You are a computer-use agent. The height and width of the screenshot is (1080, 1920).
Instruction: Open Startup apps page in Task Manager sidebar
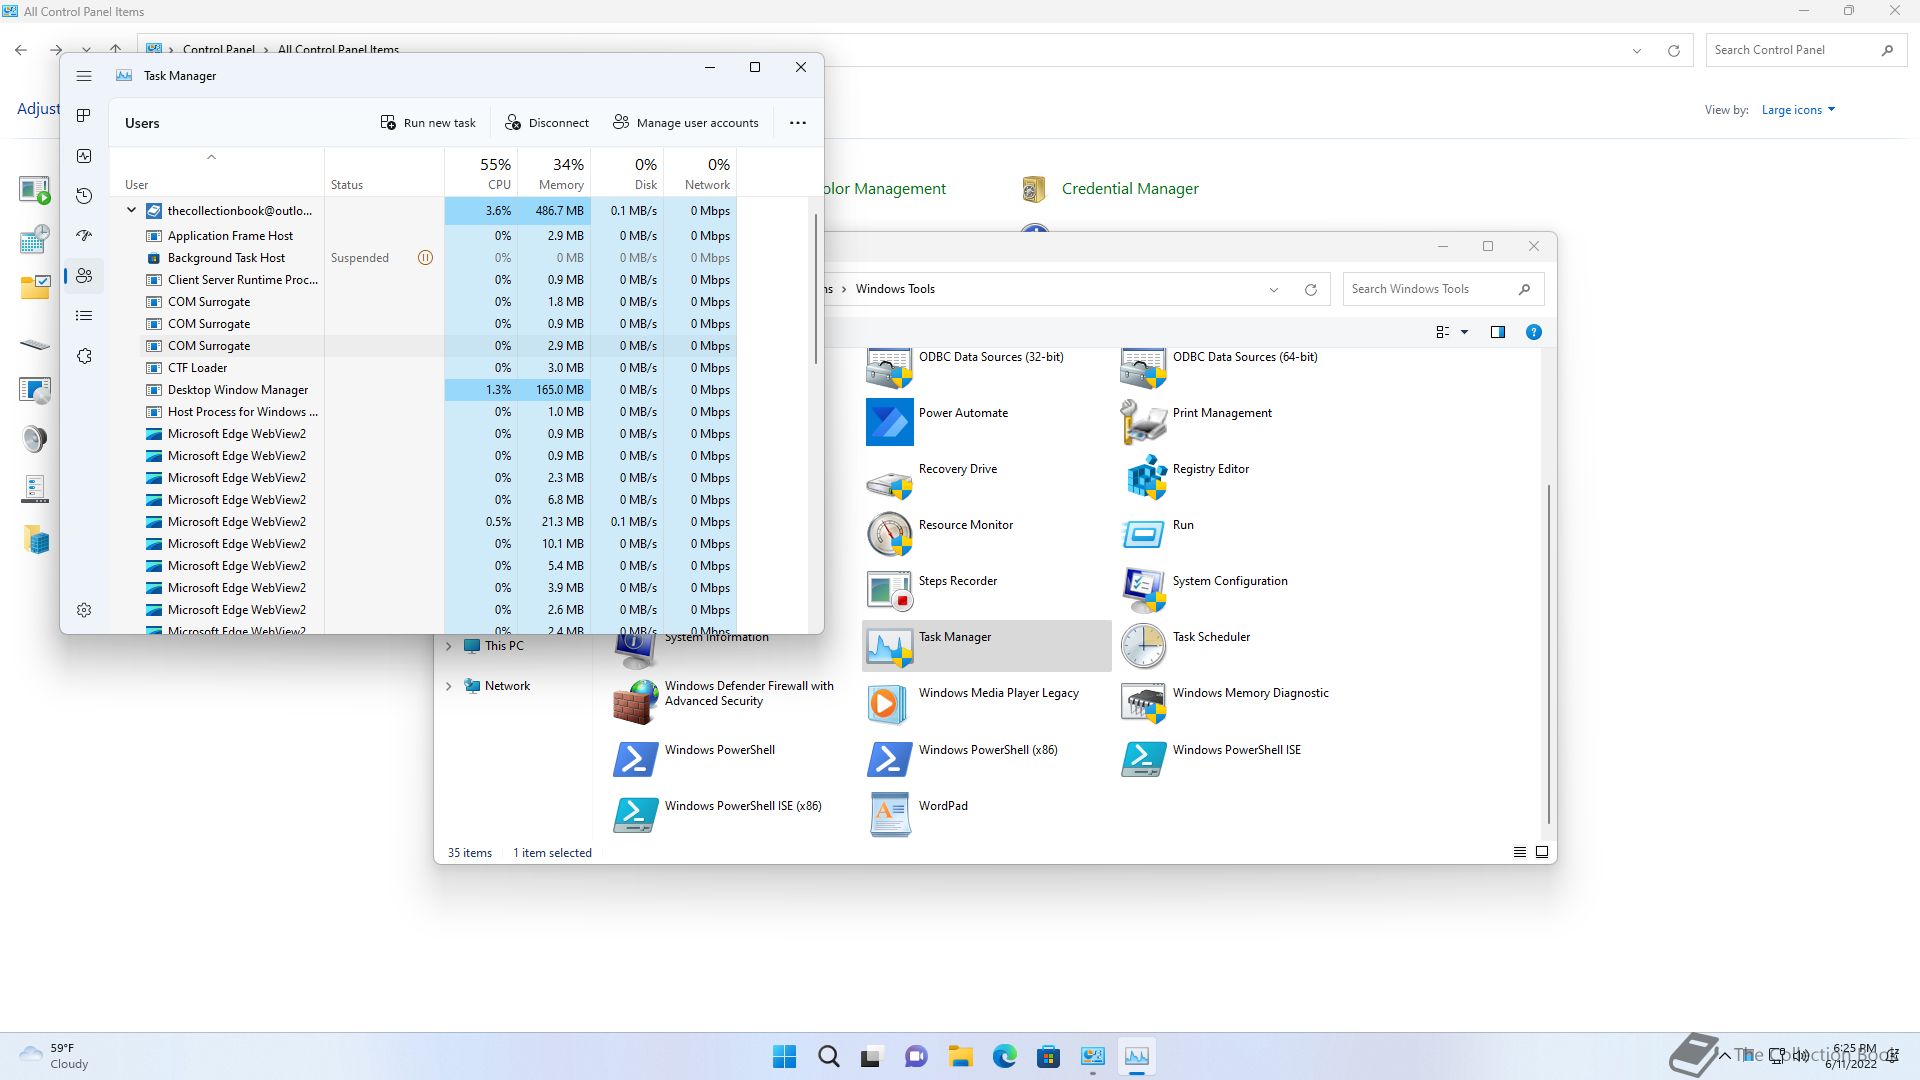(84, 236)
